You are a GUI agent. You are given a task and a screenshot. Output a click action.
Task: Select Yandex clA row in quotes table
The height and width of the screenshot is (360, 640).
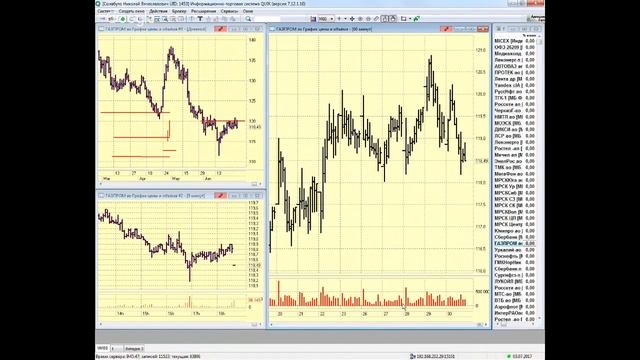click(x=515, y=85)
